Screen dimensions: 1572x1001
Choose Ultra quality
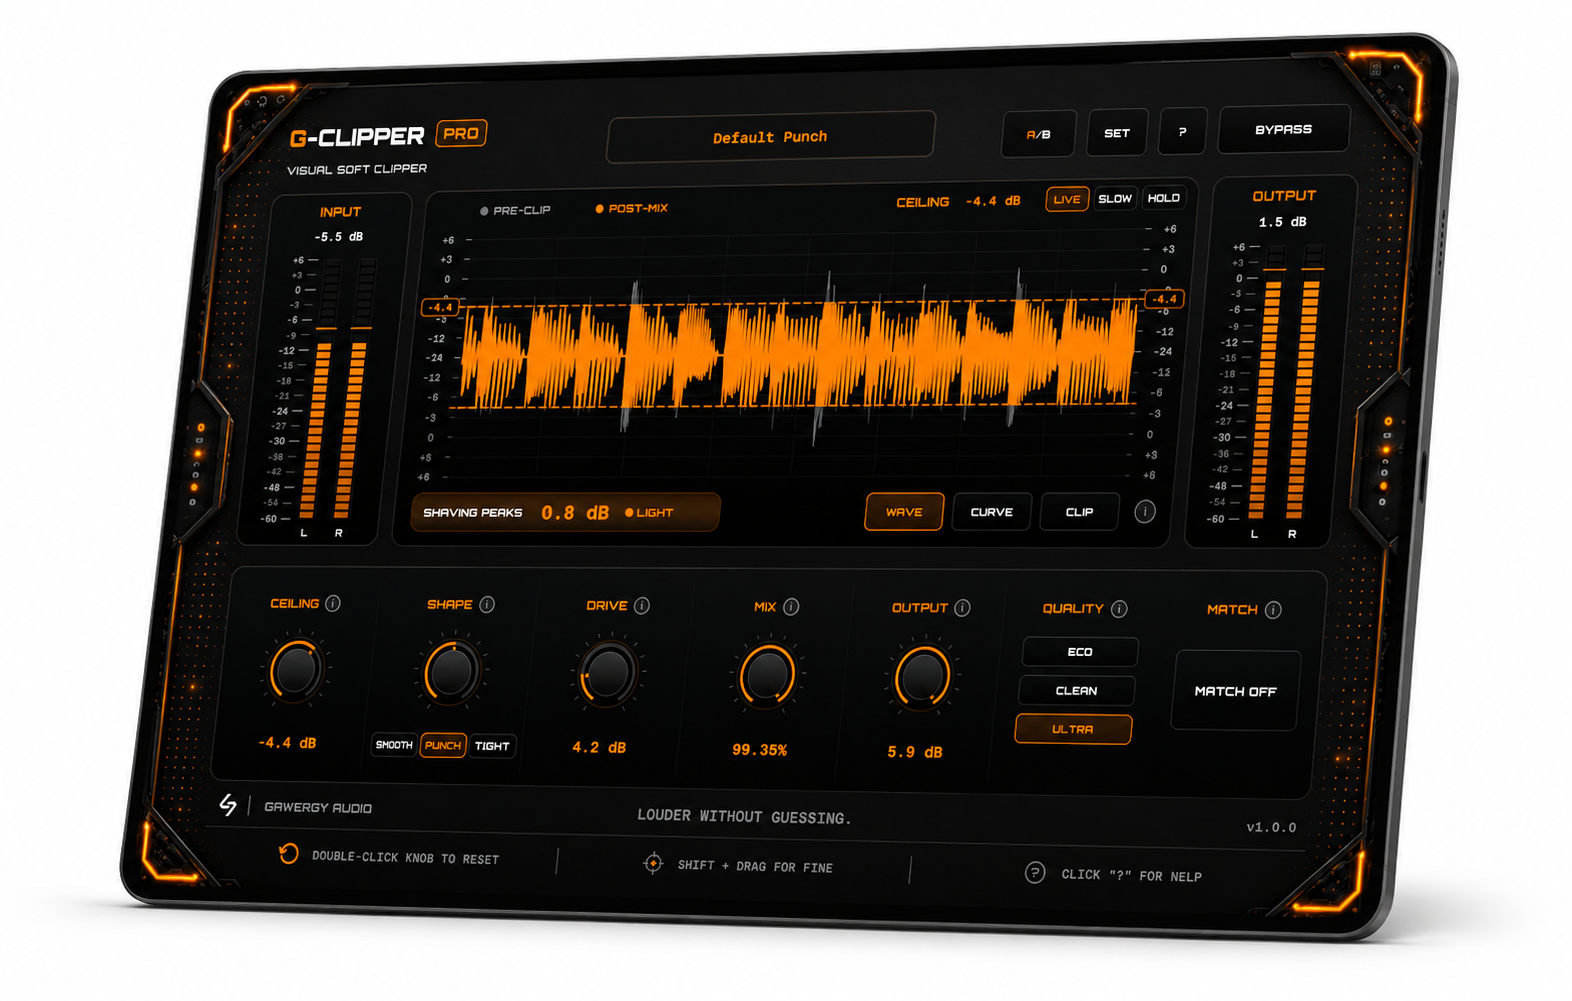coord(1073,729)
